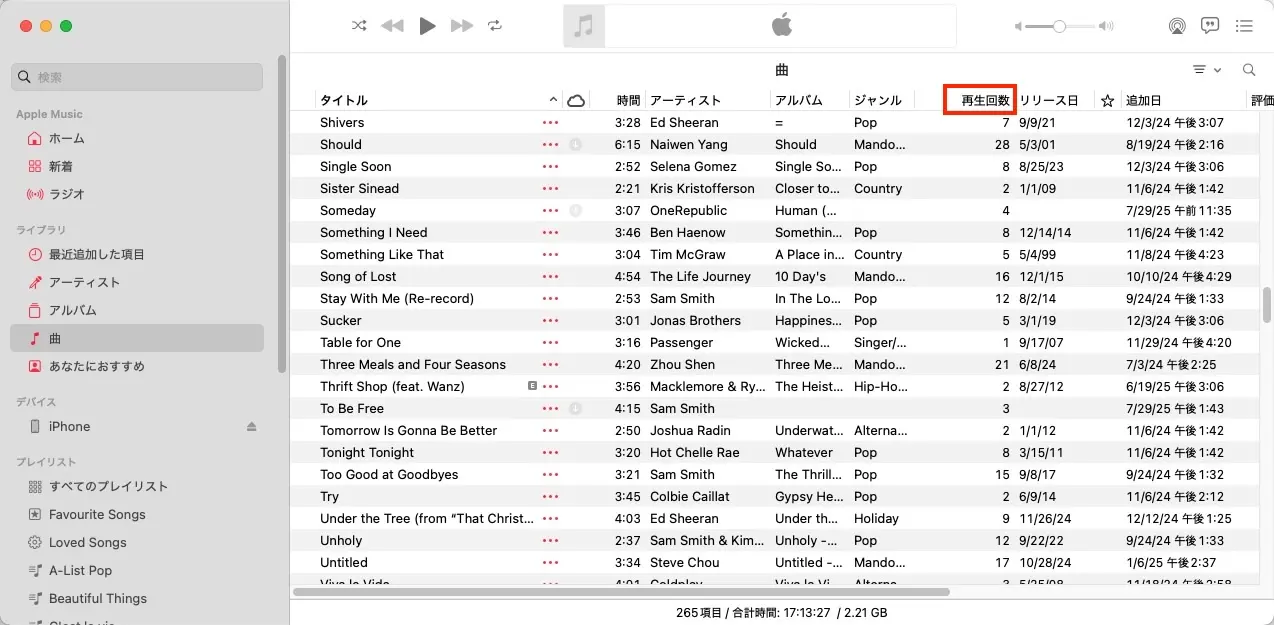Click the AirPlay streaming icon
This screenshot has height=625, width=1274.
1177,26
